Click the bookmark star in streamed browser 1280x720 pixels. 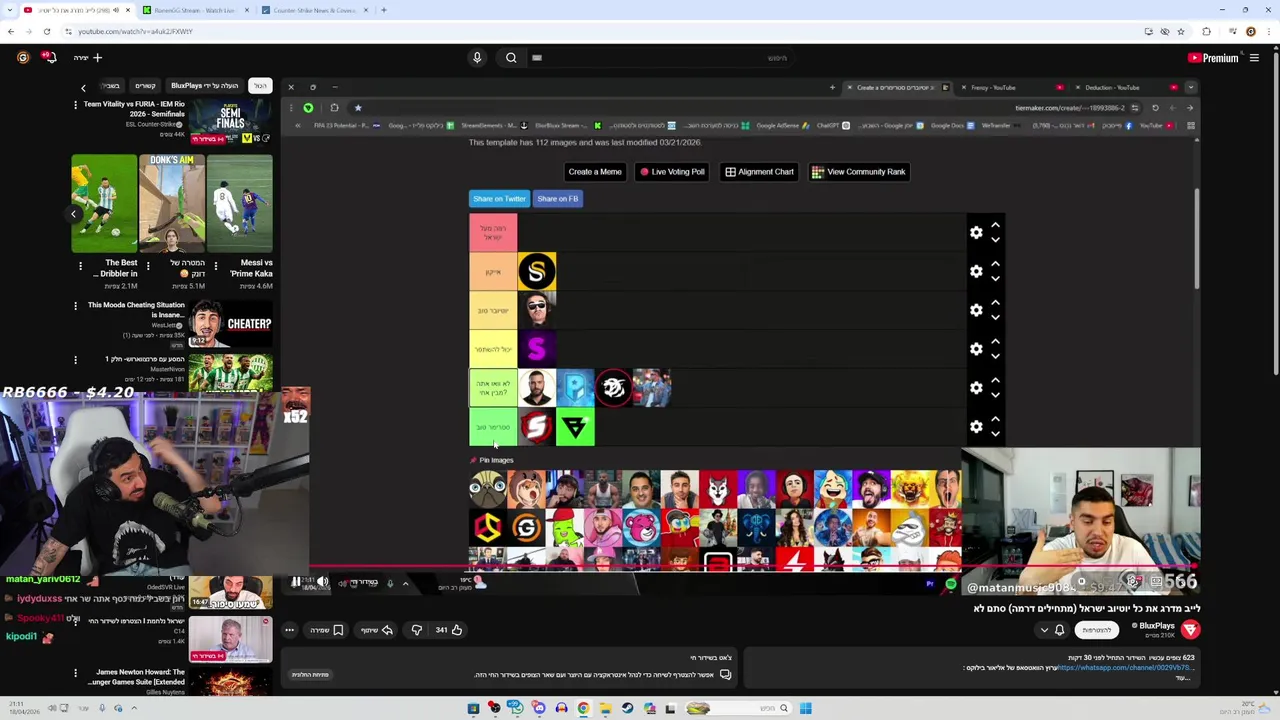tap(358, 108)
